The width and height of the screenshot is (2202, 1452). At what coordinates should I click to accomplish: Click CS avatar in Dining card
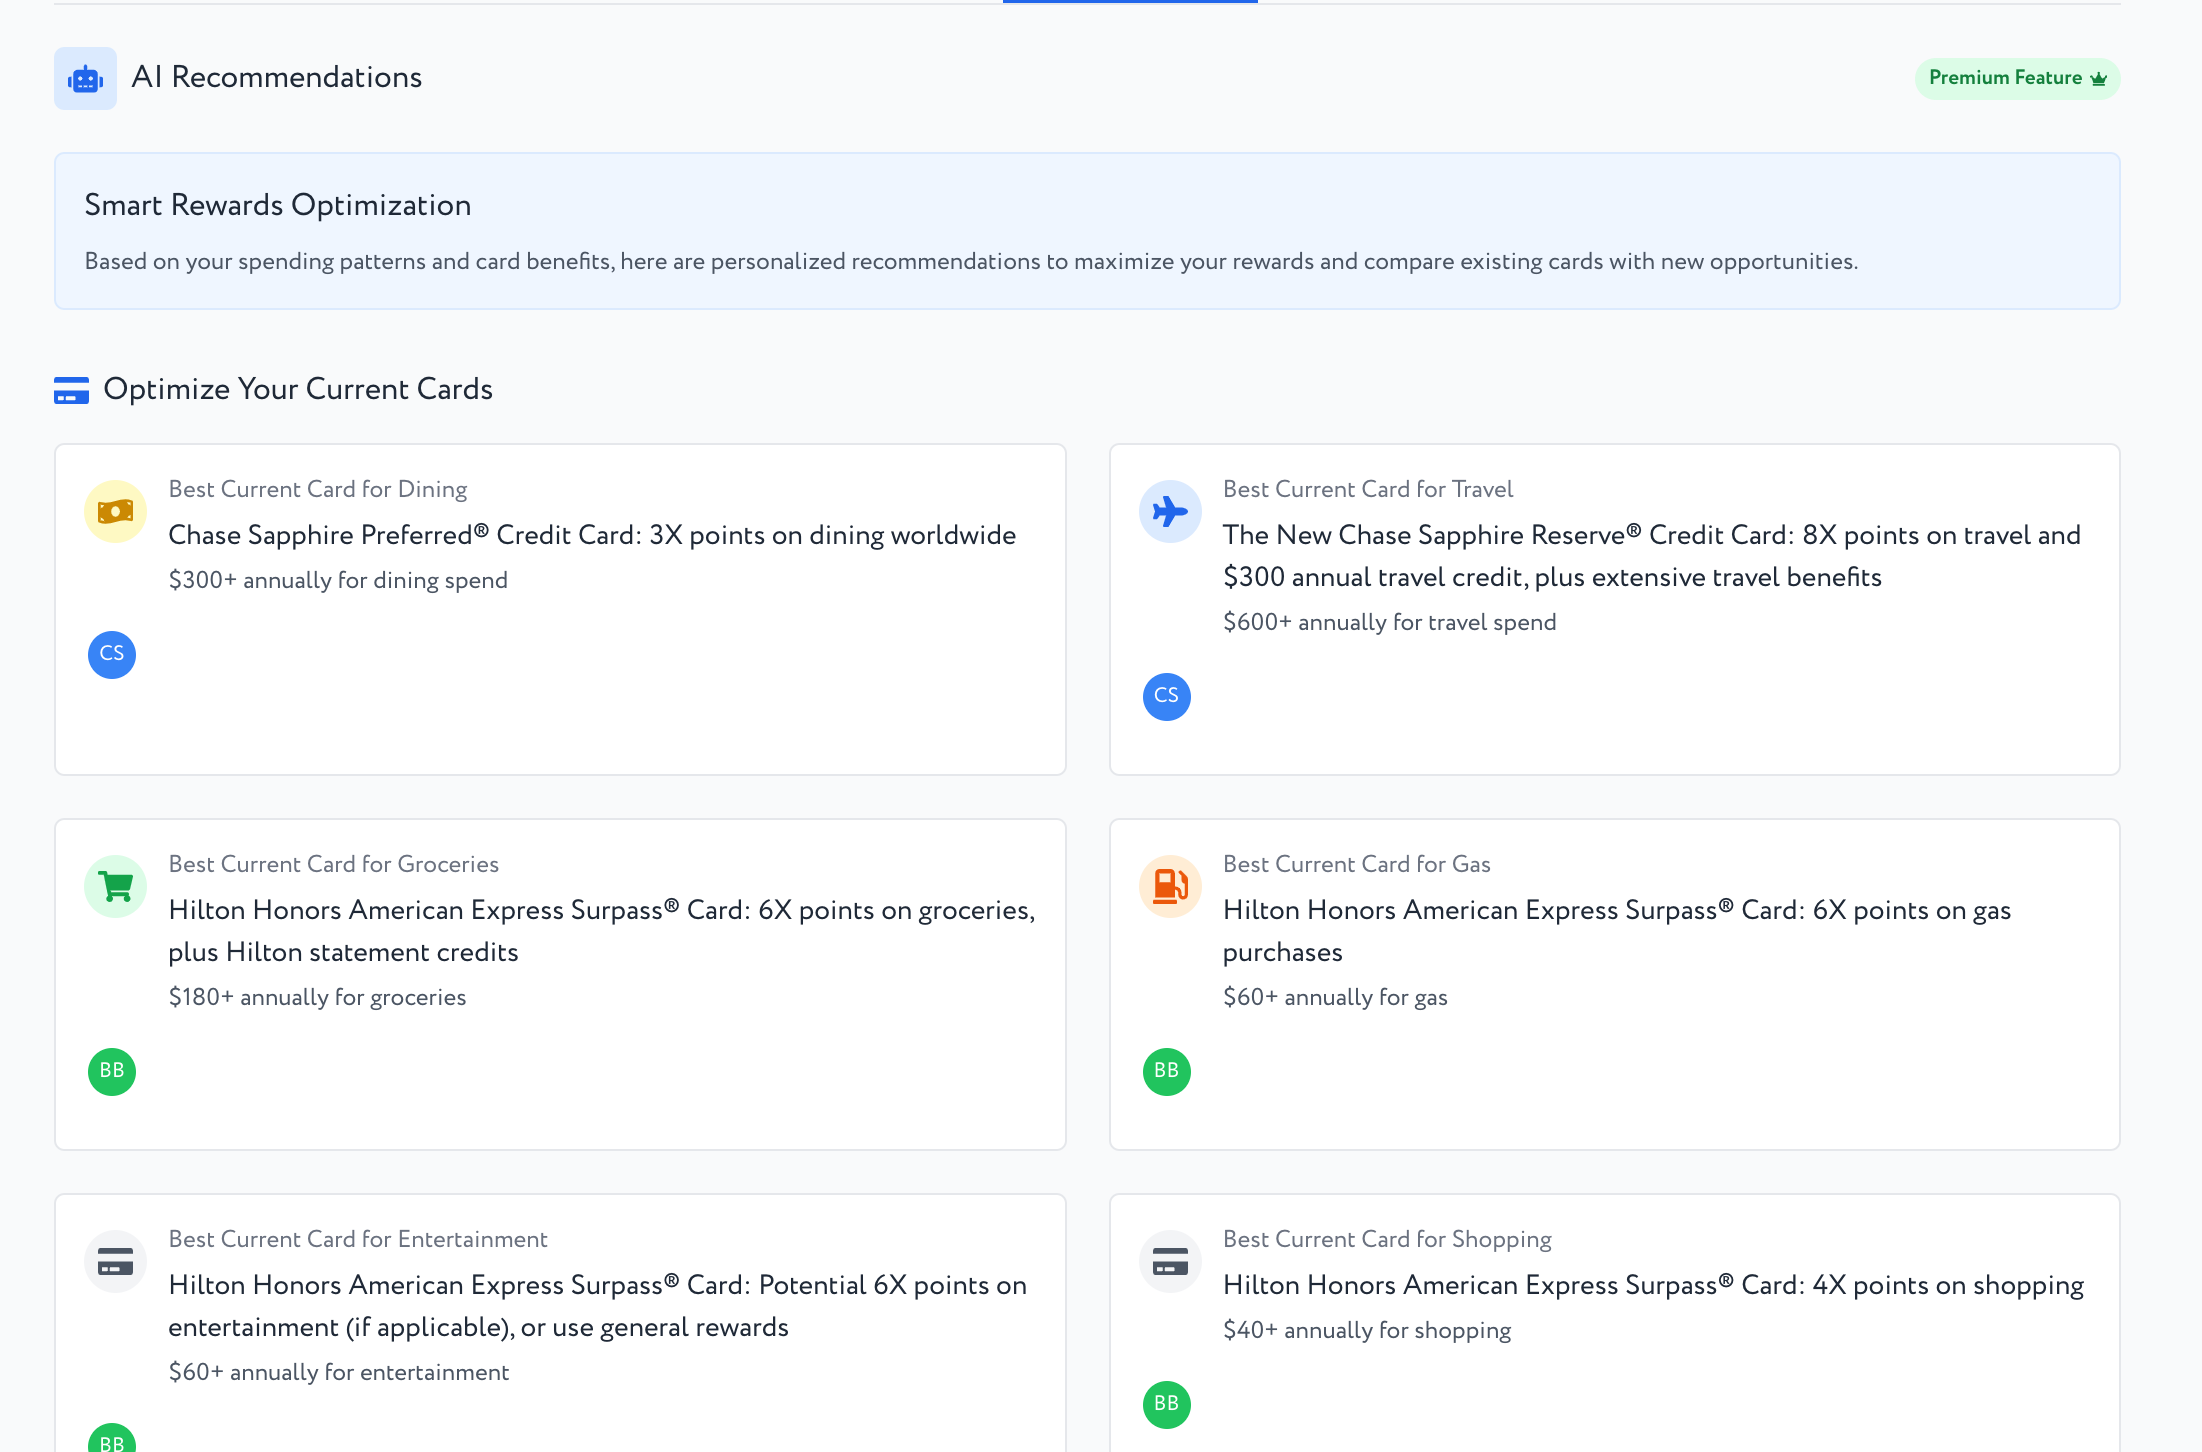coord(112,654)
